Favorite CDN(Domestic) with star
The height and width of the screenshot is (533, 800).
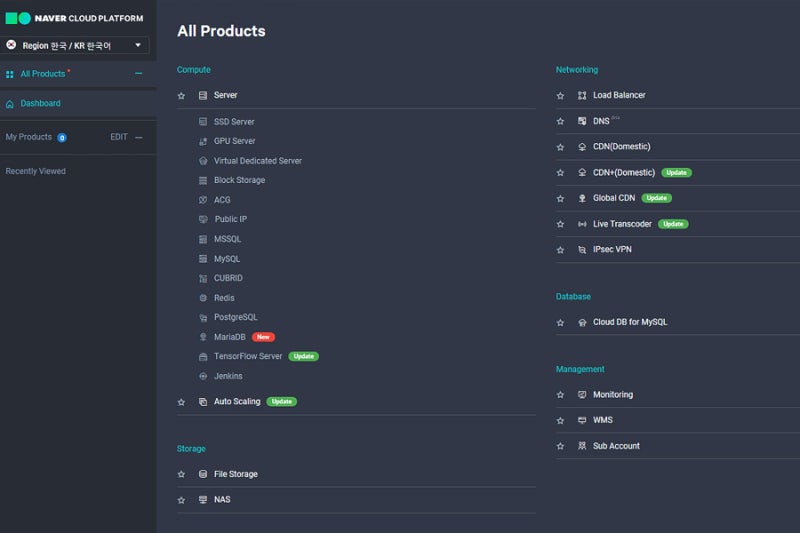[560, 147]
